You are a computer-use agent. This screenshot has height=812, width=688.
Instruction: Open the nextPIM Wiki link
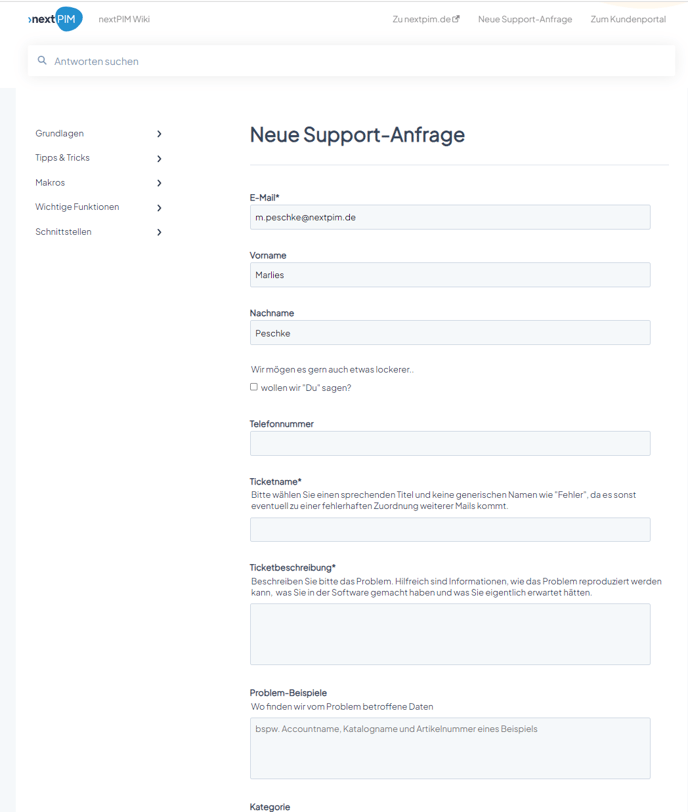[x=124, y=19]
